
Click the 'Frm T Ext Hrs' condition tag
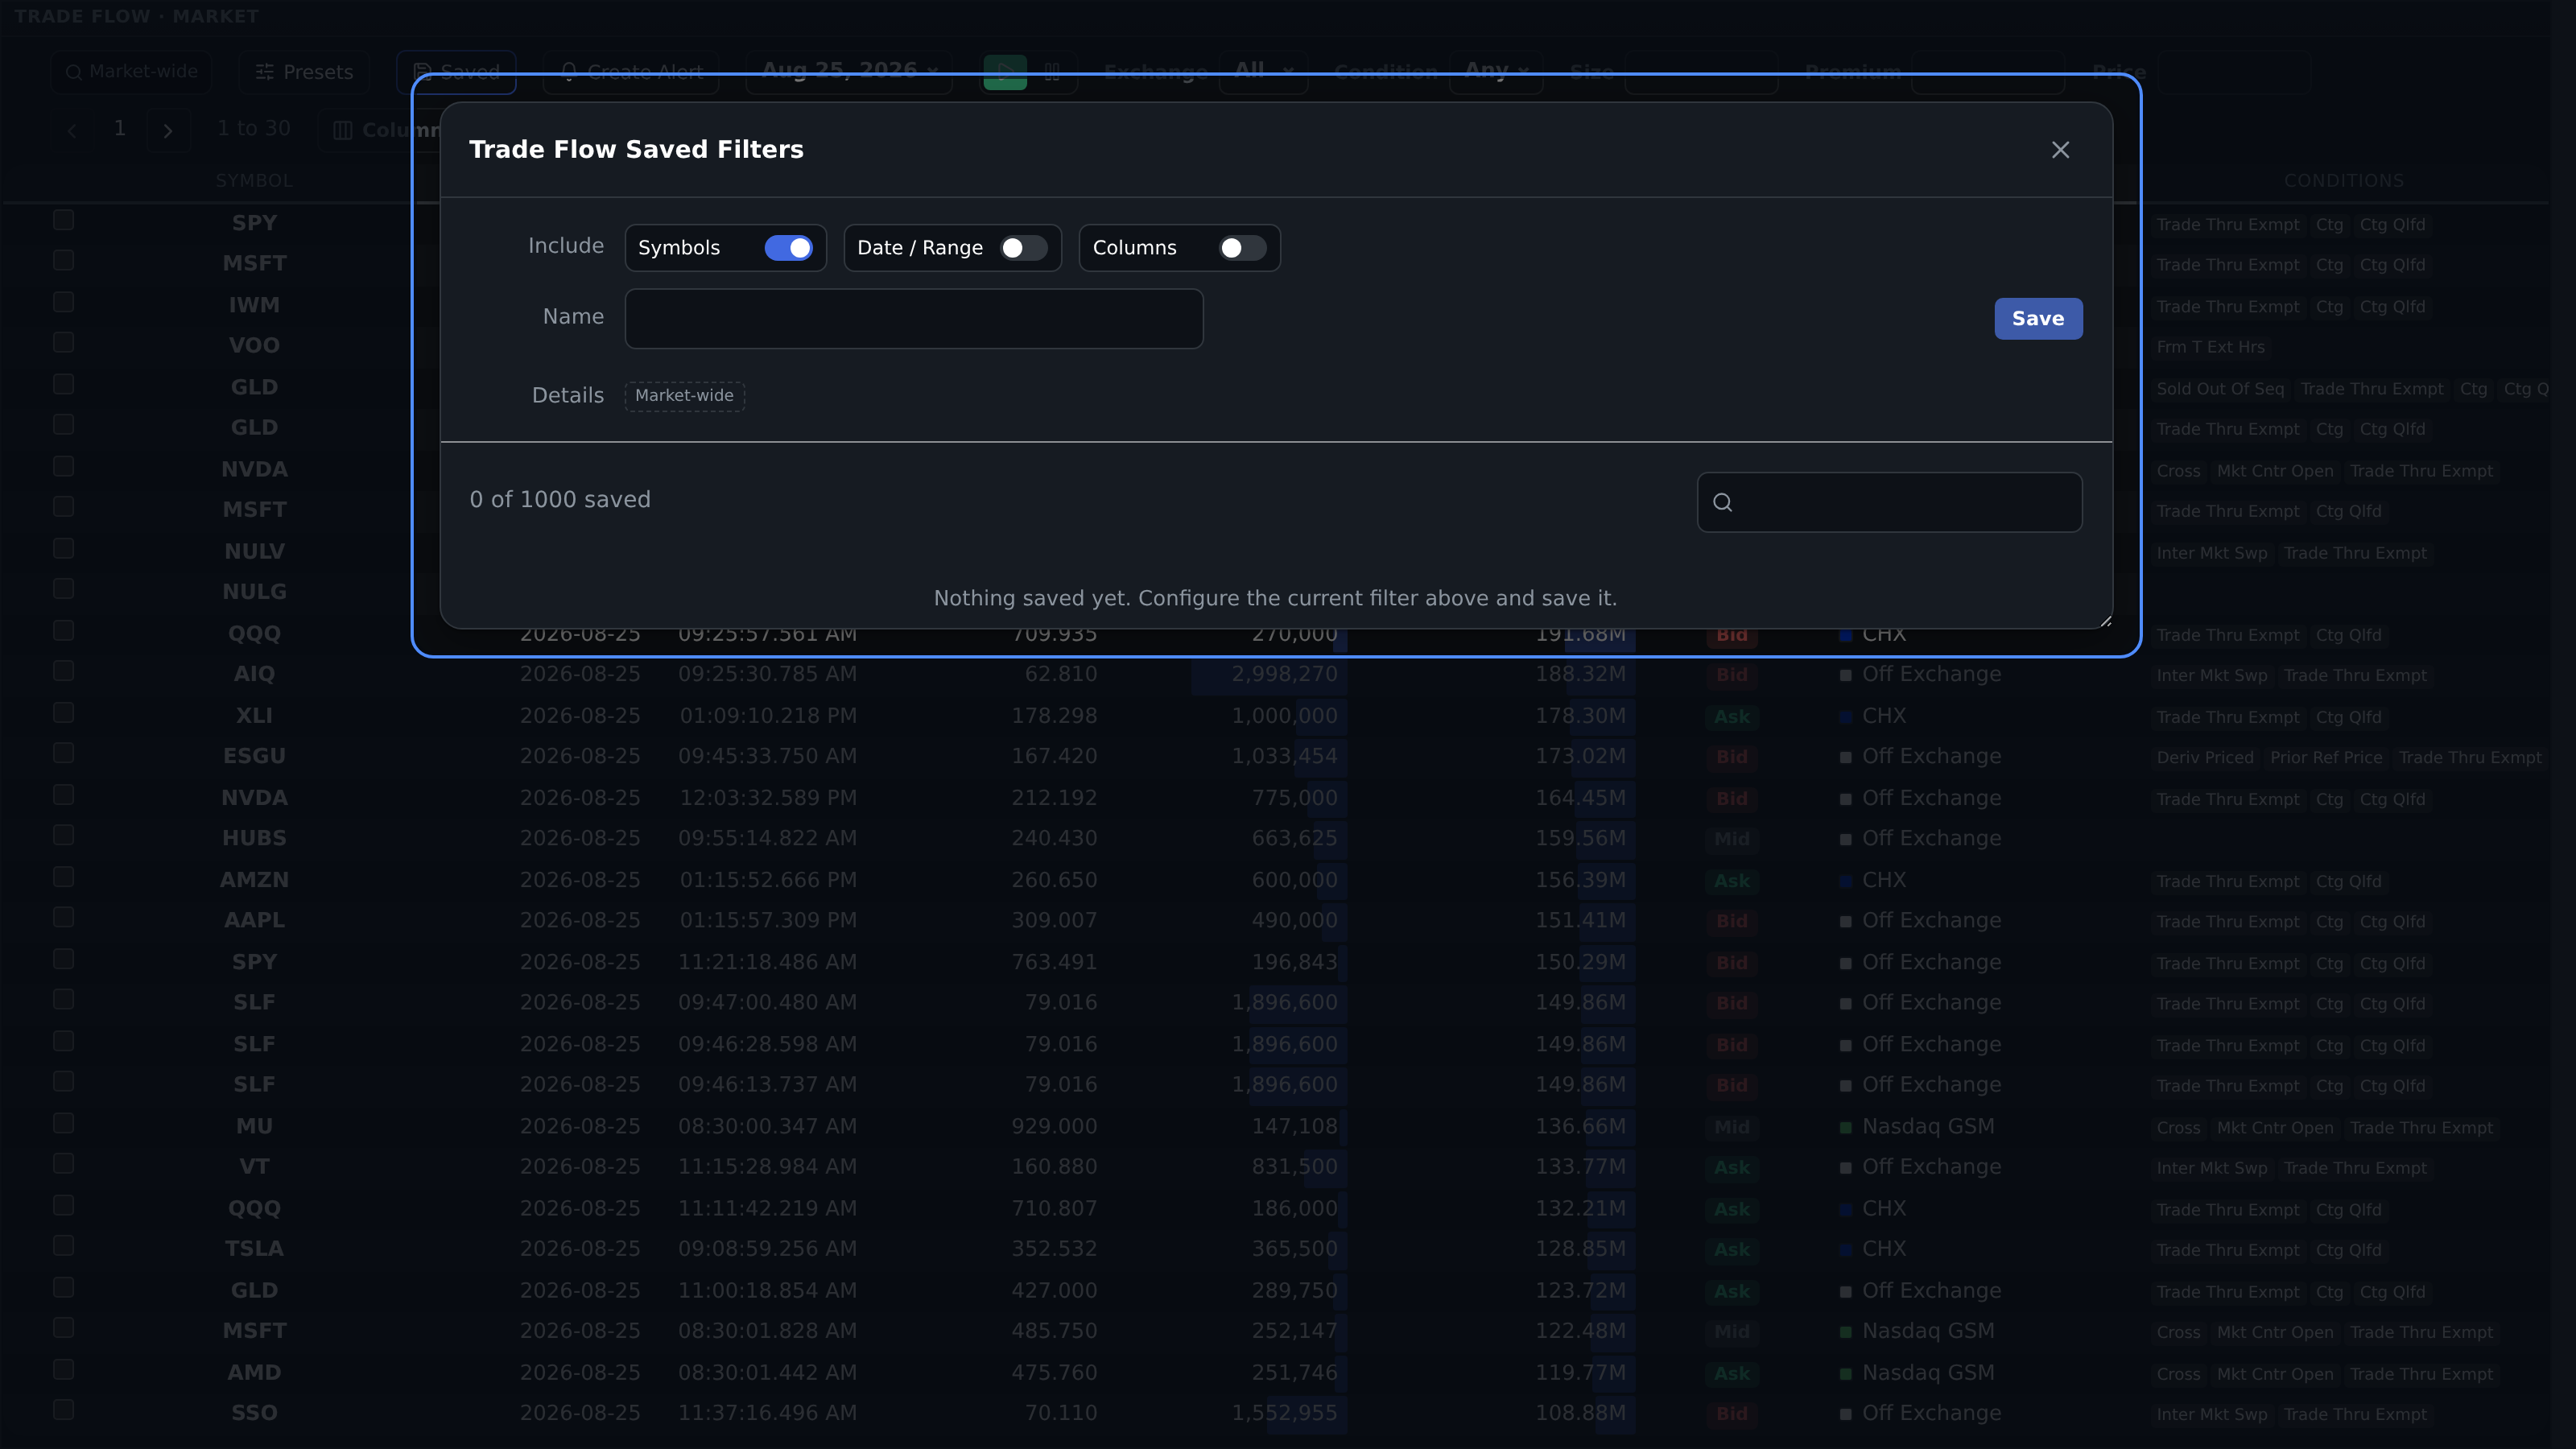pyautogui.click(x=2210, y=347)
